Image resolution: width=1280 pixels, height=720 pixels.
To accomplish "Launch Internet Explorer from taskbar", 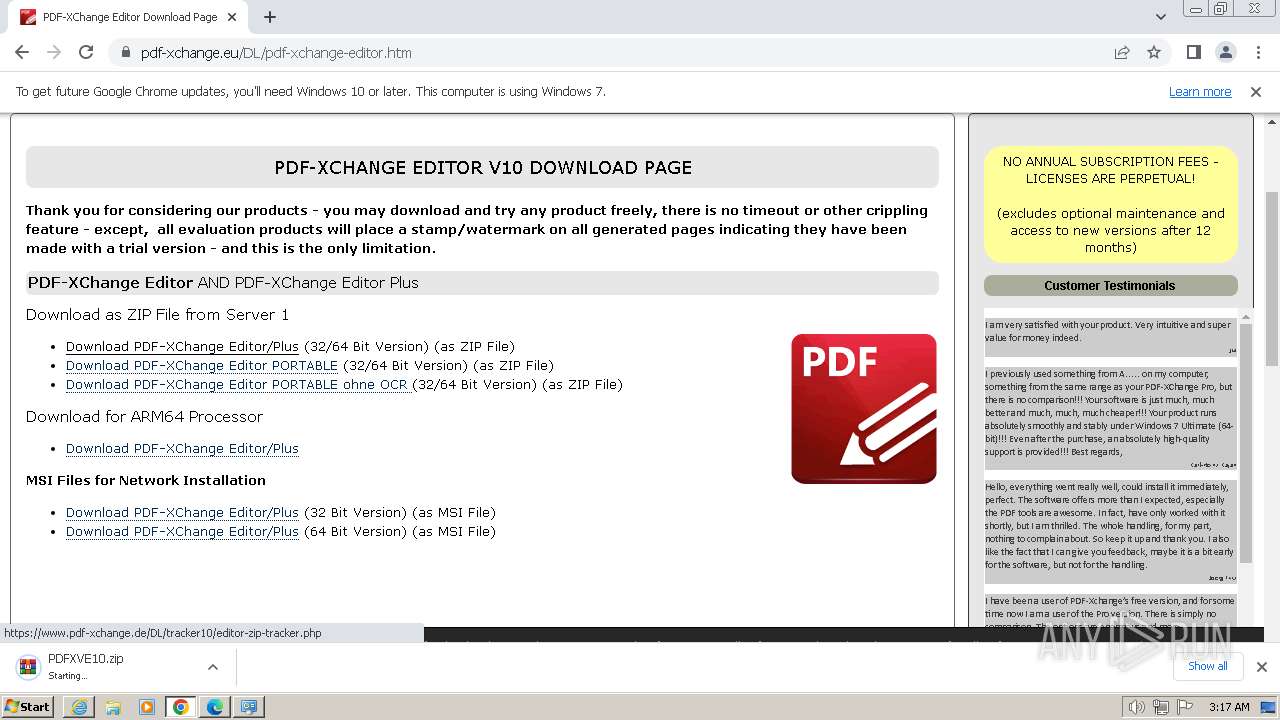I will 79,707.
